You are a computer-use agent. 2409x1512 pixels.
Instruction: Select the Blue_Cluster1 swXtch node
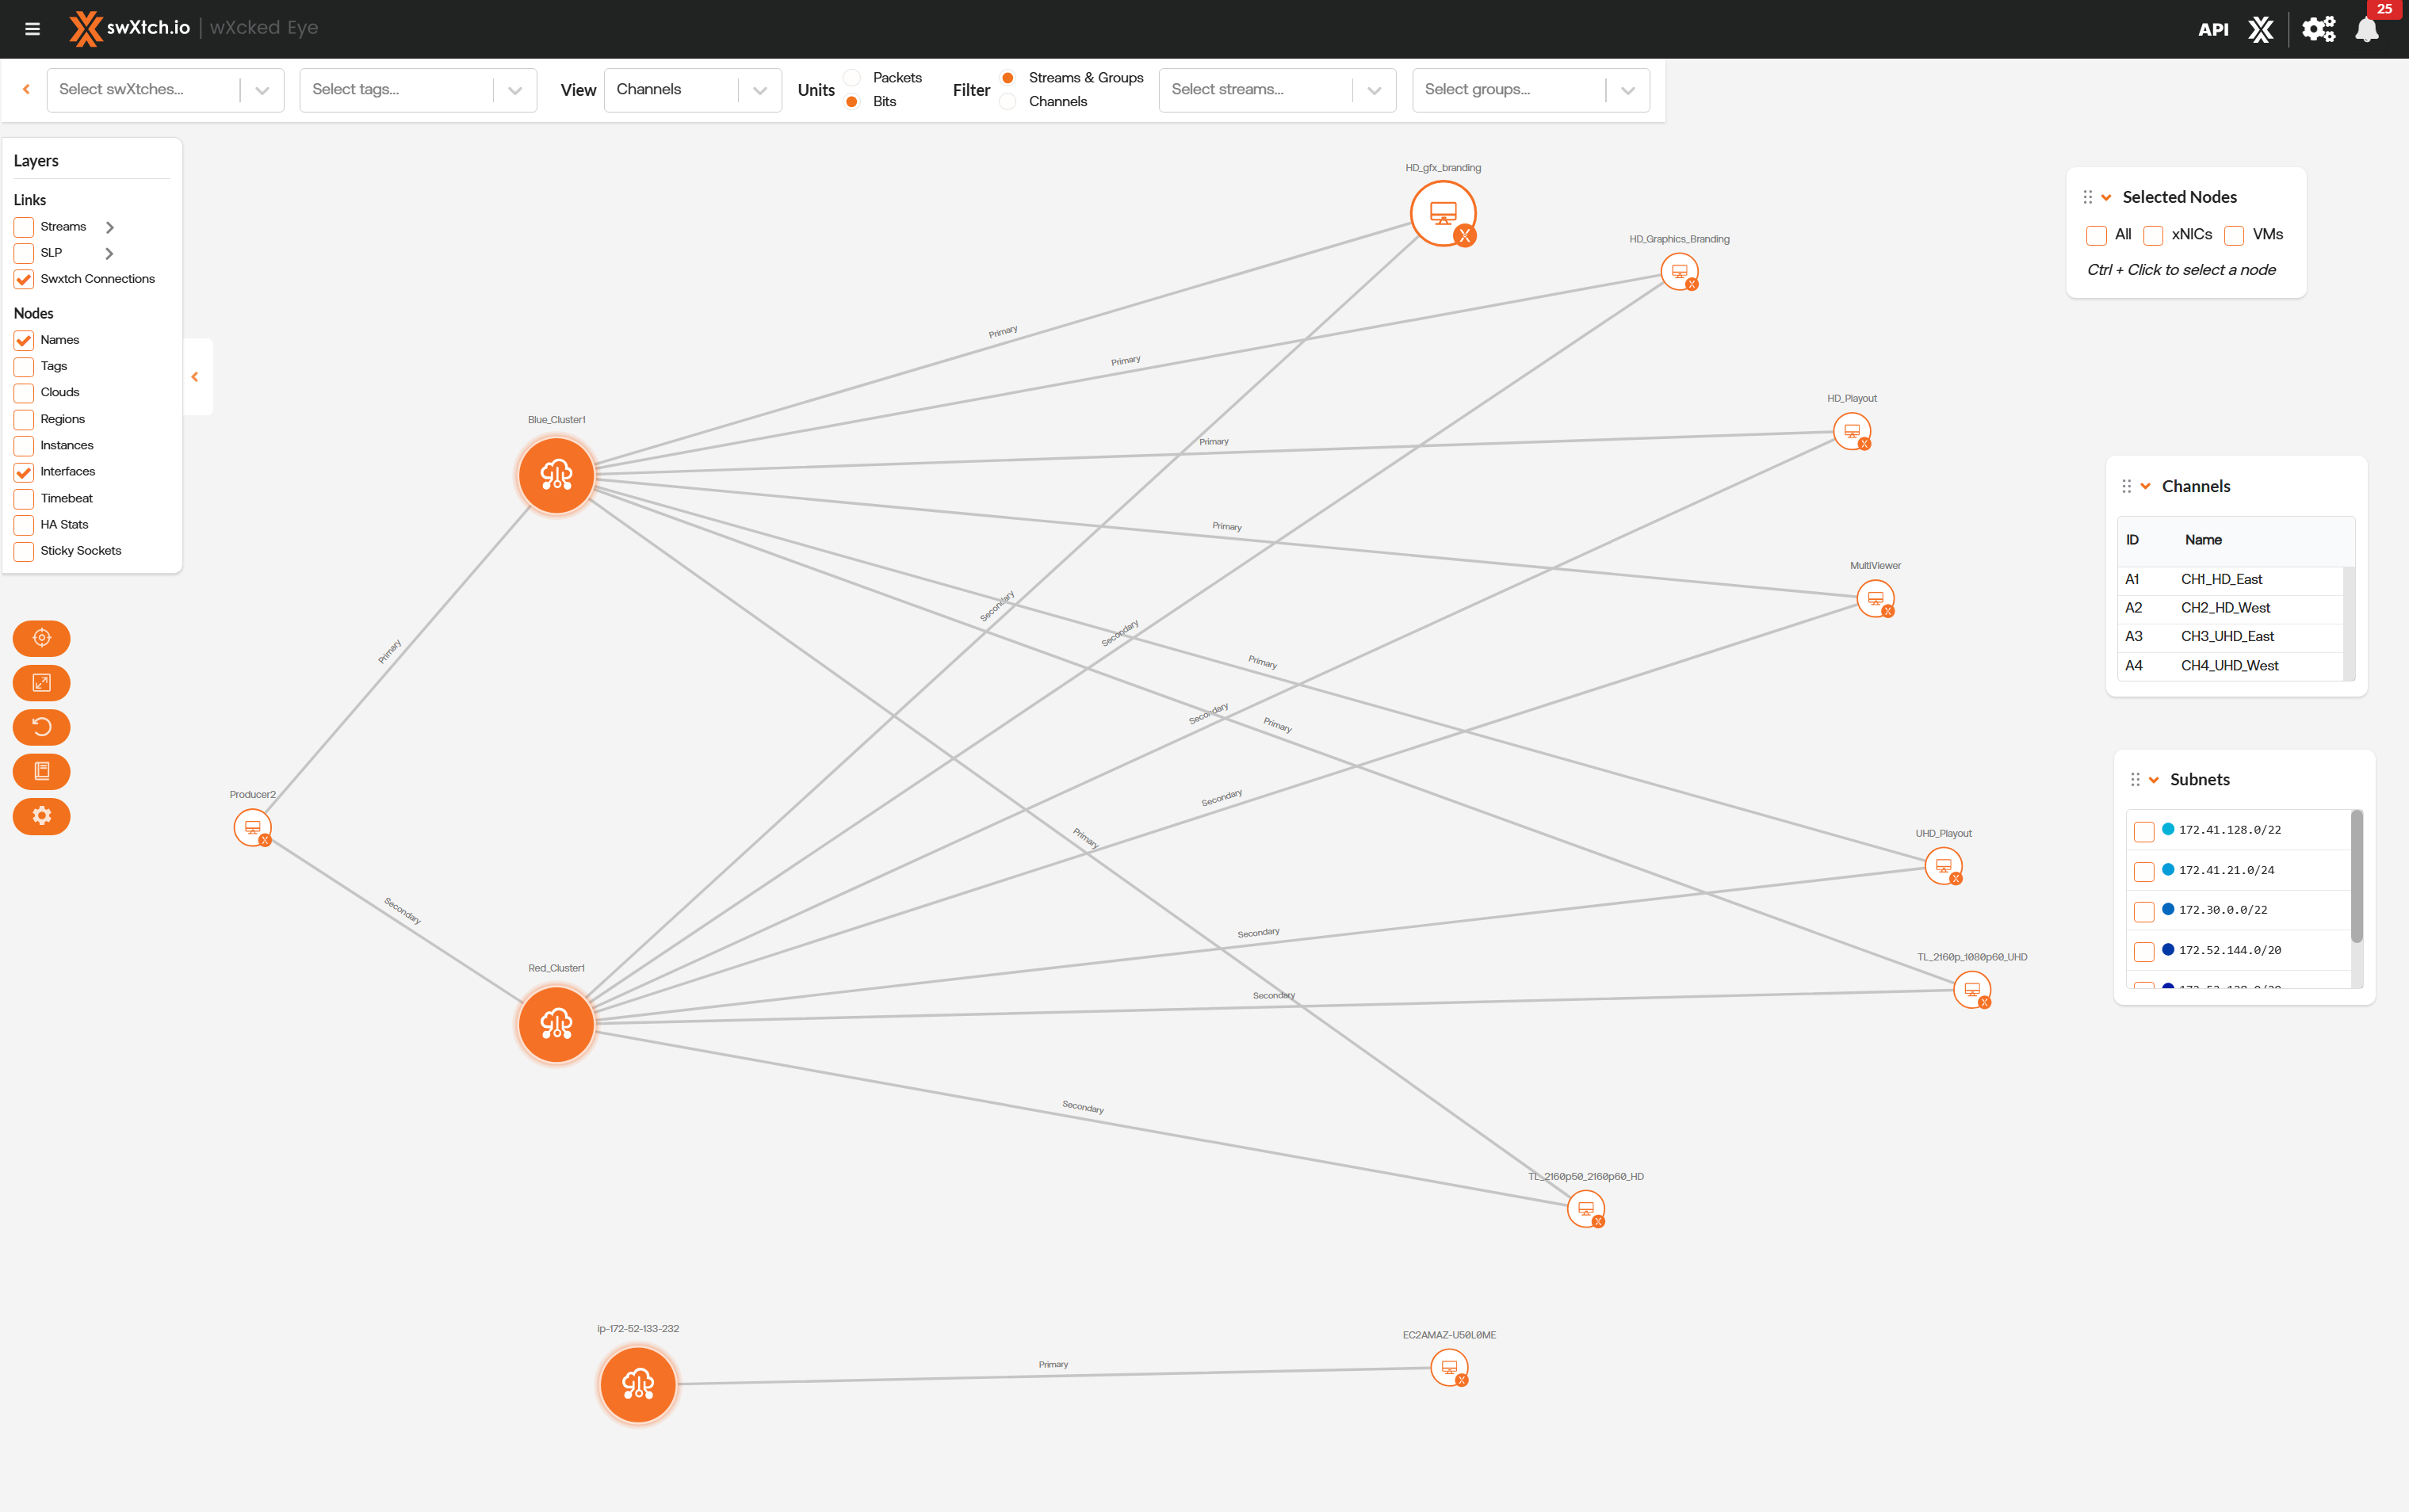[x=556, y=476]
